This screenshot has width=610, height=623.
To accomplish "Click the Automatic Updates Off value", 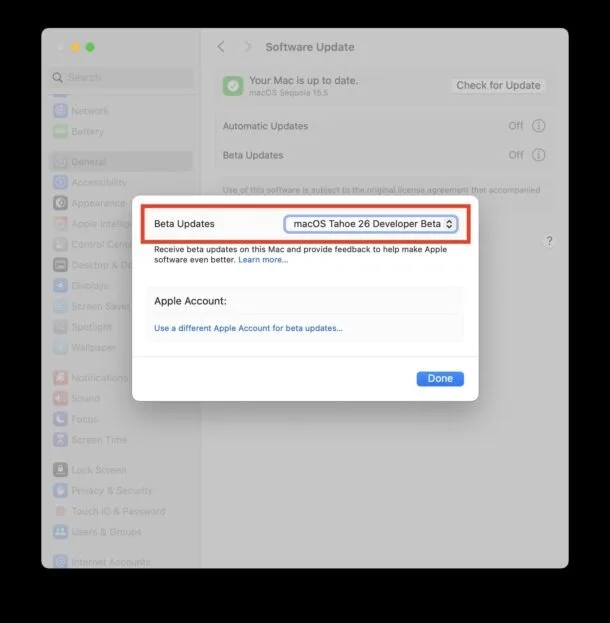I will tap(516, 126).
